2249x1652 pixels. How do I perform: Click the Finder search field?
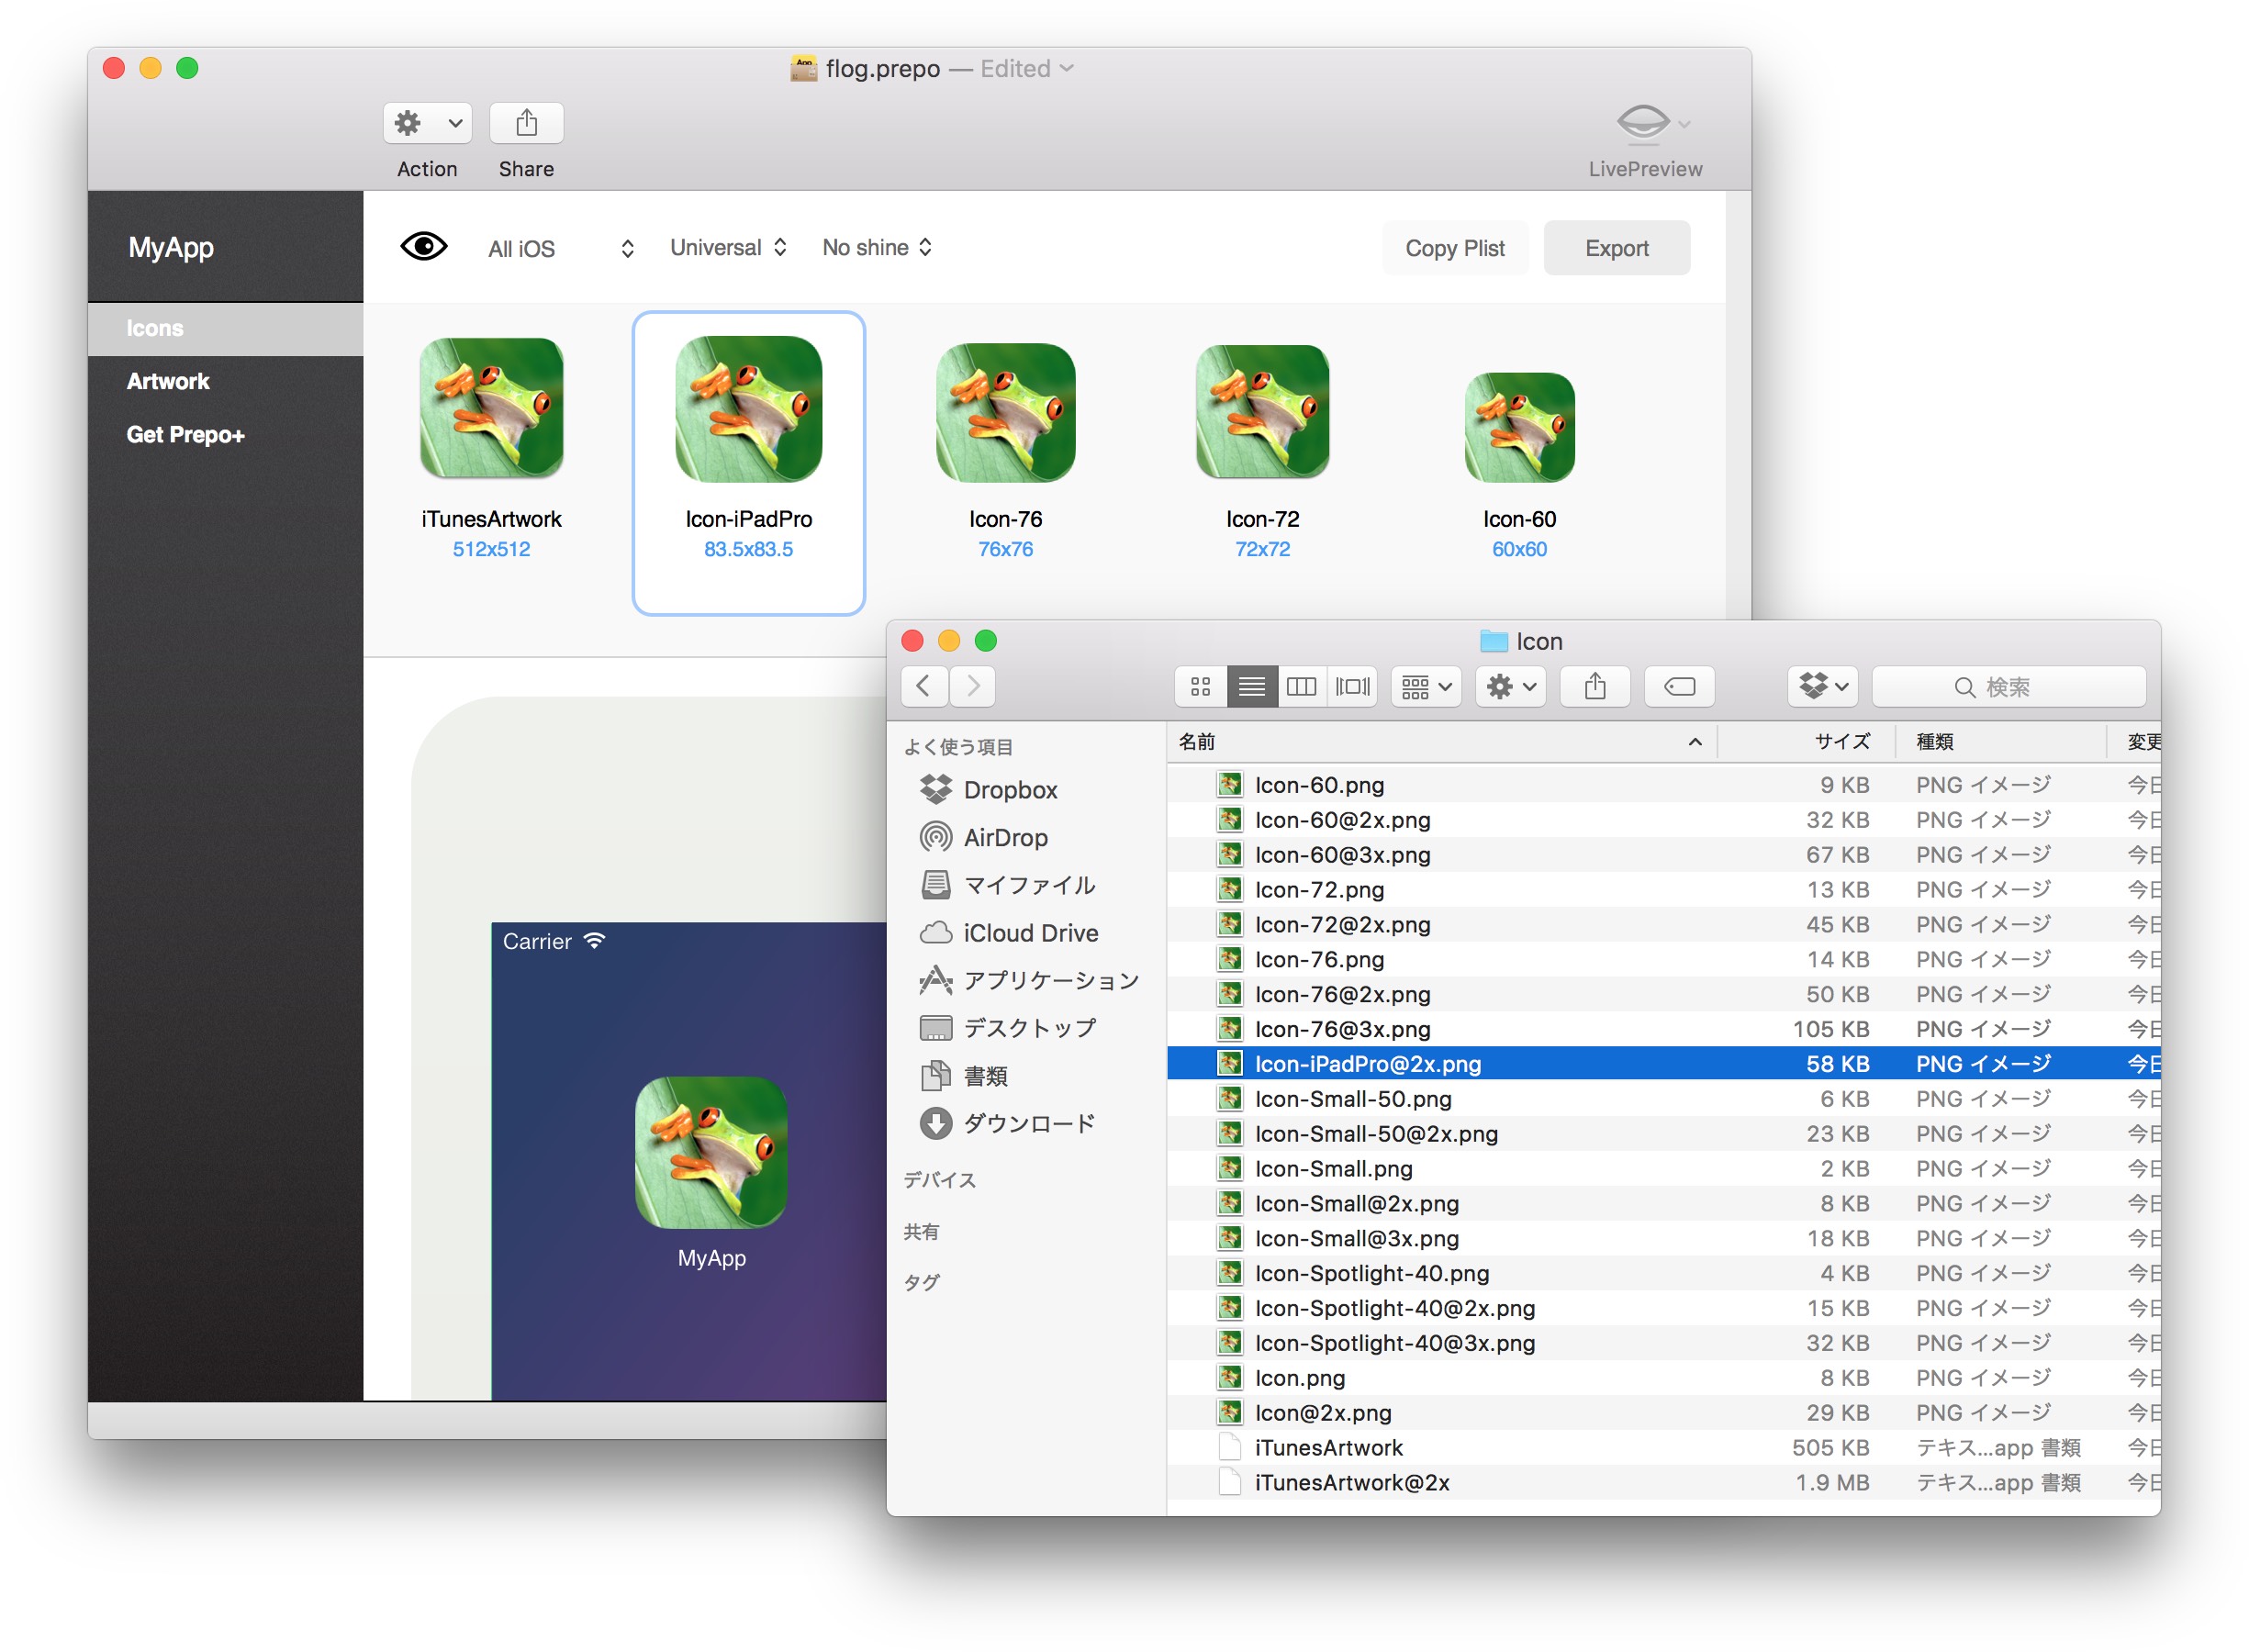tap(2007, 687)
